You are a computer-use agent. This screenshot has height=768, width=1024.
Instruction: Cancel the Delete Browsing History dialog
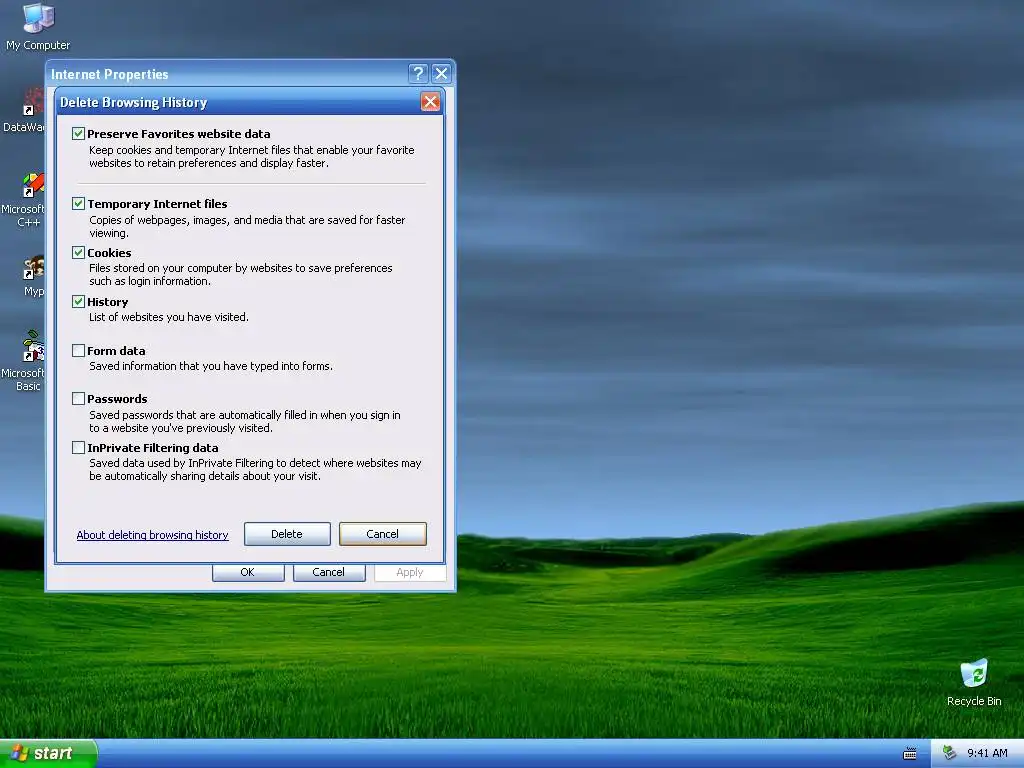pos(383,534)
